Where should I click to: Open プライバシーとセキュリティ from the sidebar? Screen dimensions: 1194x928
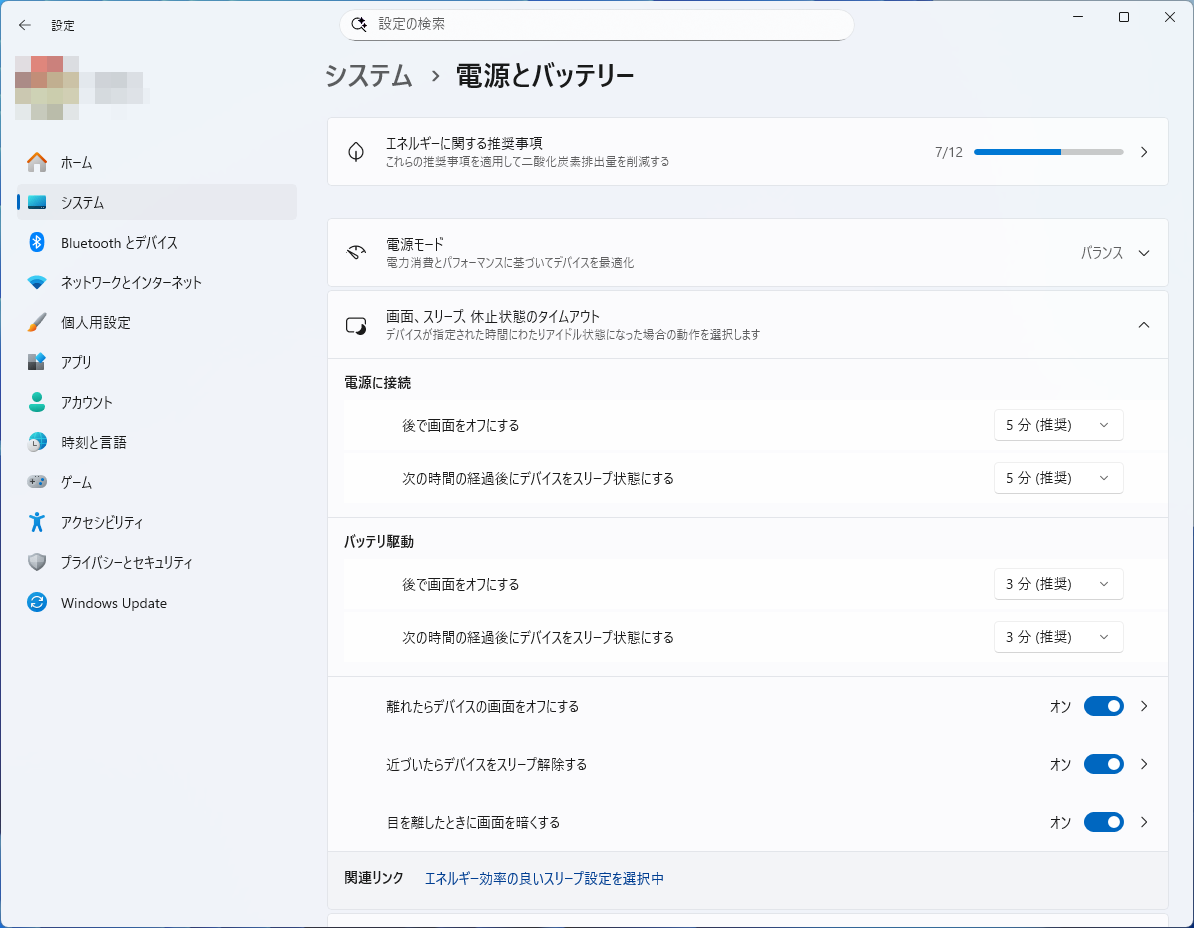(32, 562)
